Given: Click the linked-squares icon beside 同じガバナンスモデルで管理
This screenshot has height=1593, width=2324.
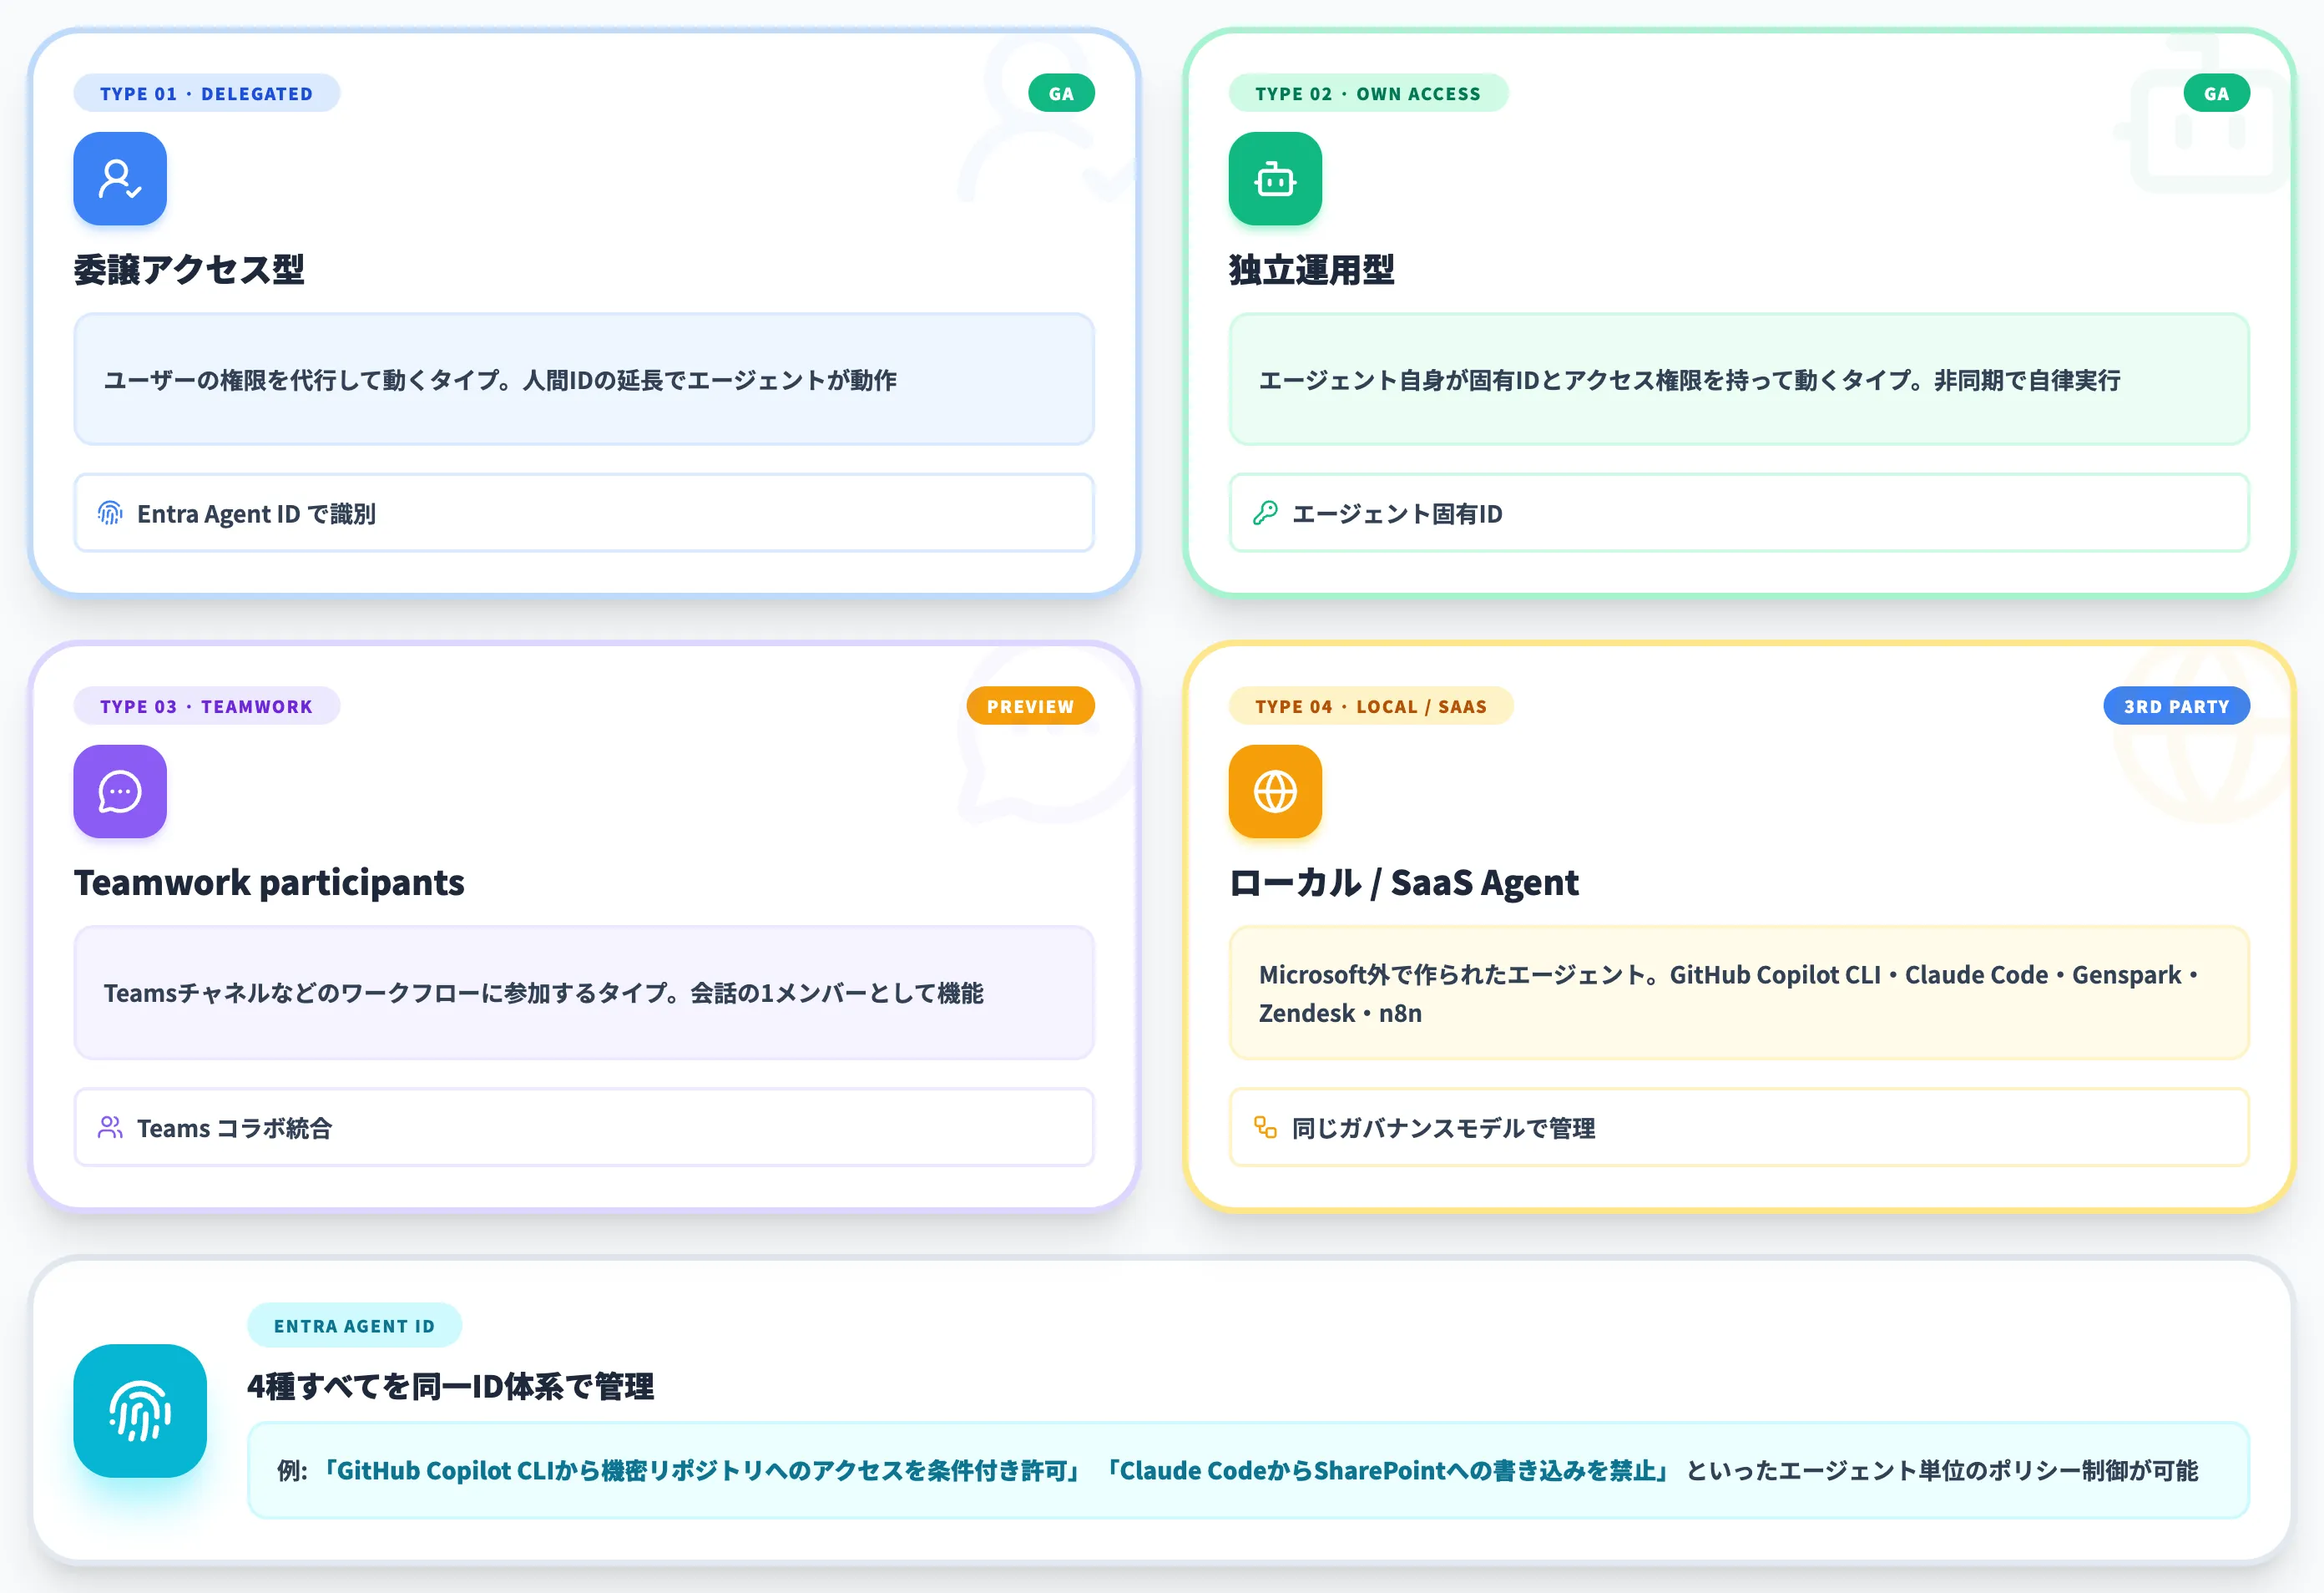Looking at the screenshot, I should click(x=1265, y=1128).
